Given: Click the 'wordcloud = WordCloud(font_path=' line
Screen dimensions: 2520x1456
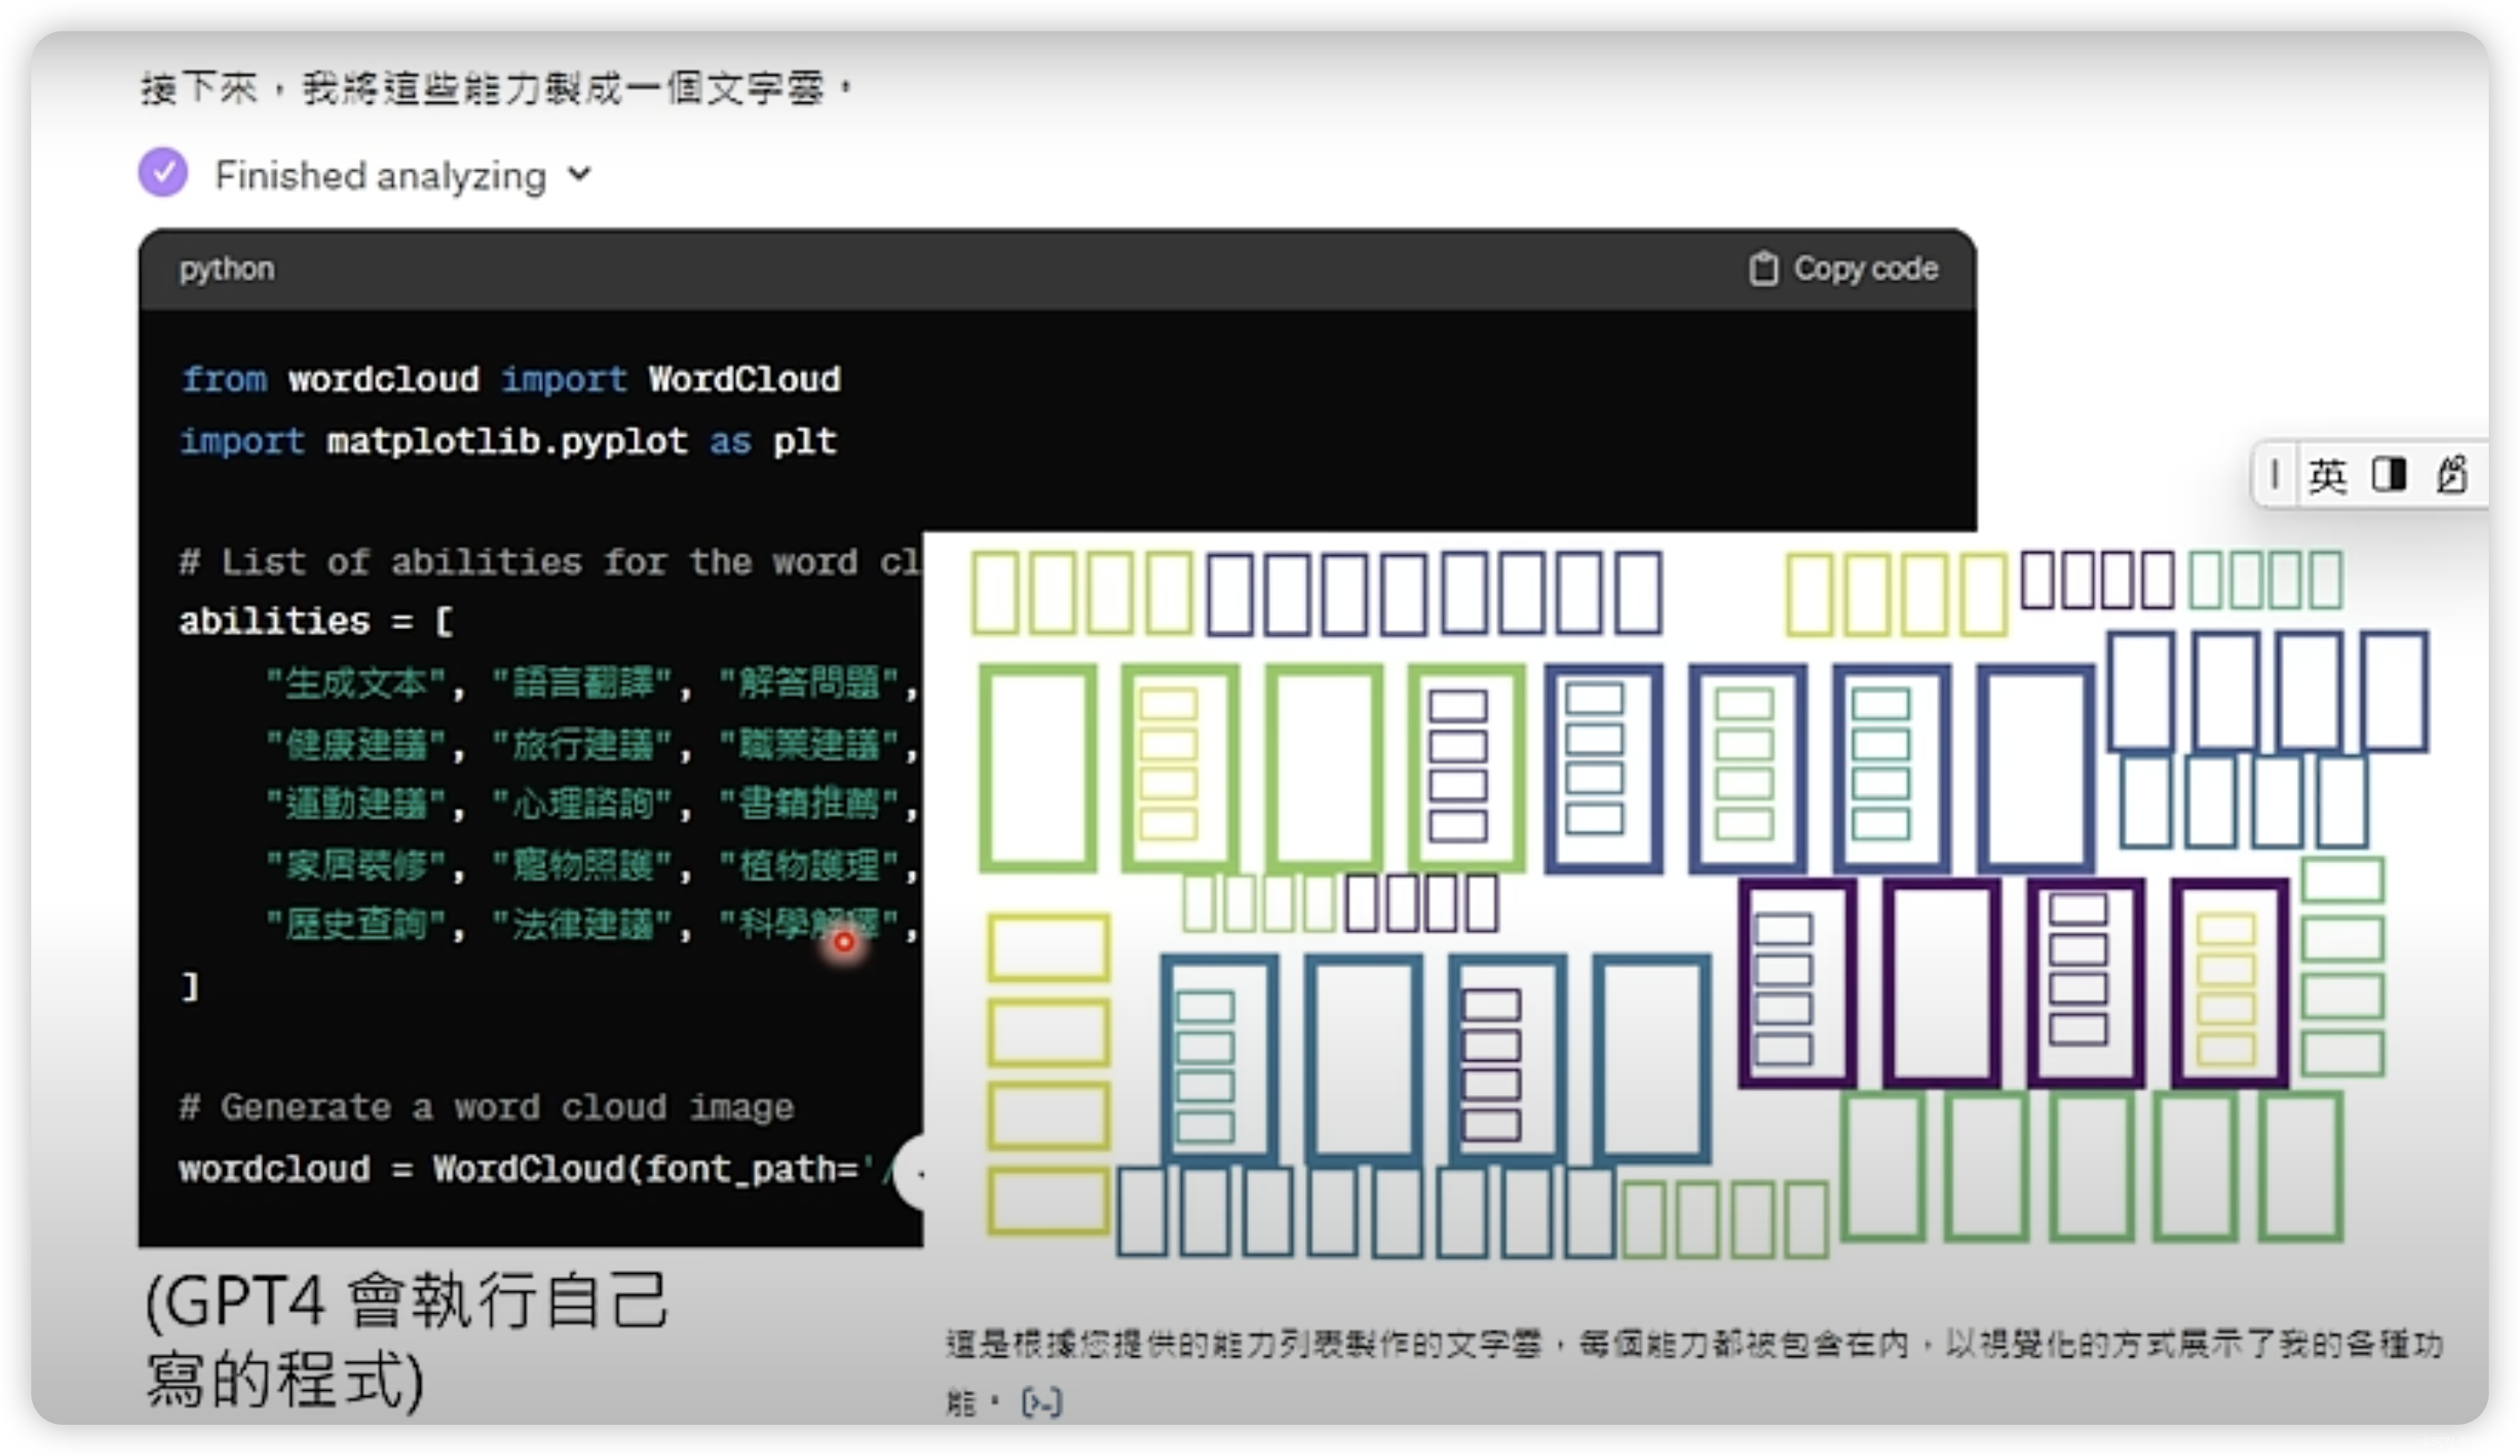Looking at the screenshot, I should pyautogui.click(x=525, y=1169).
